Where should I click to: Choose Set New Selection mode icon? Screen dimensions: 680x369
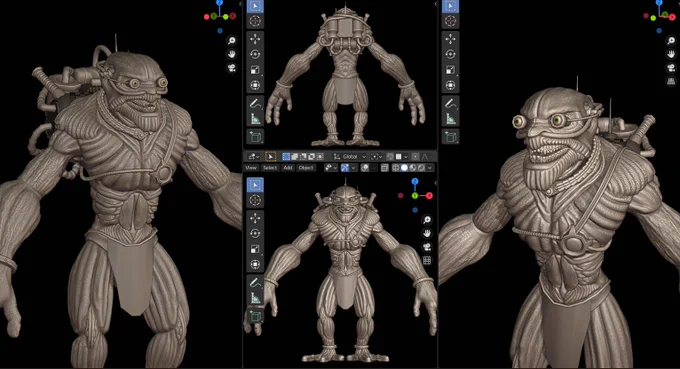pyautogui.click(x=286, y=157)
